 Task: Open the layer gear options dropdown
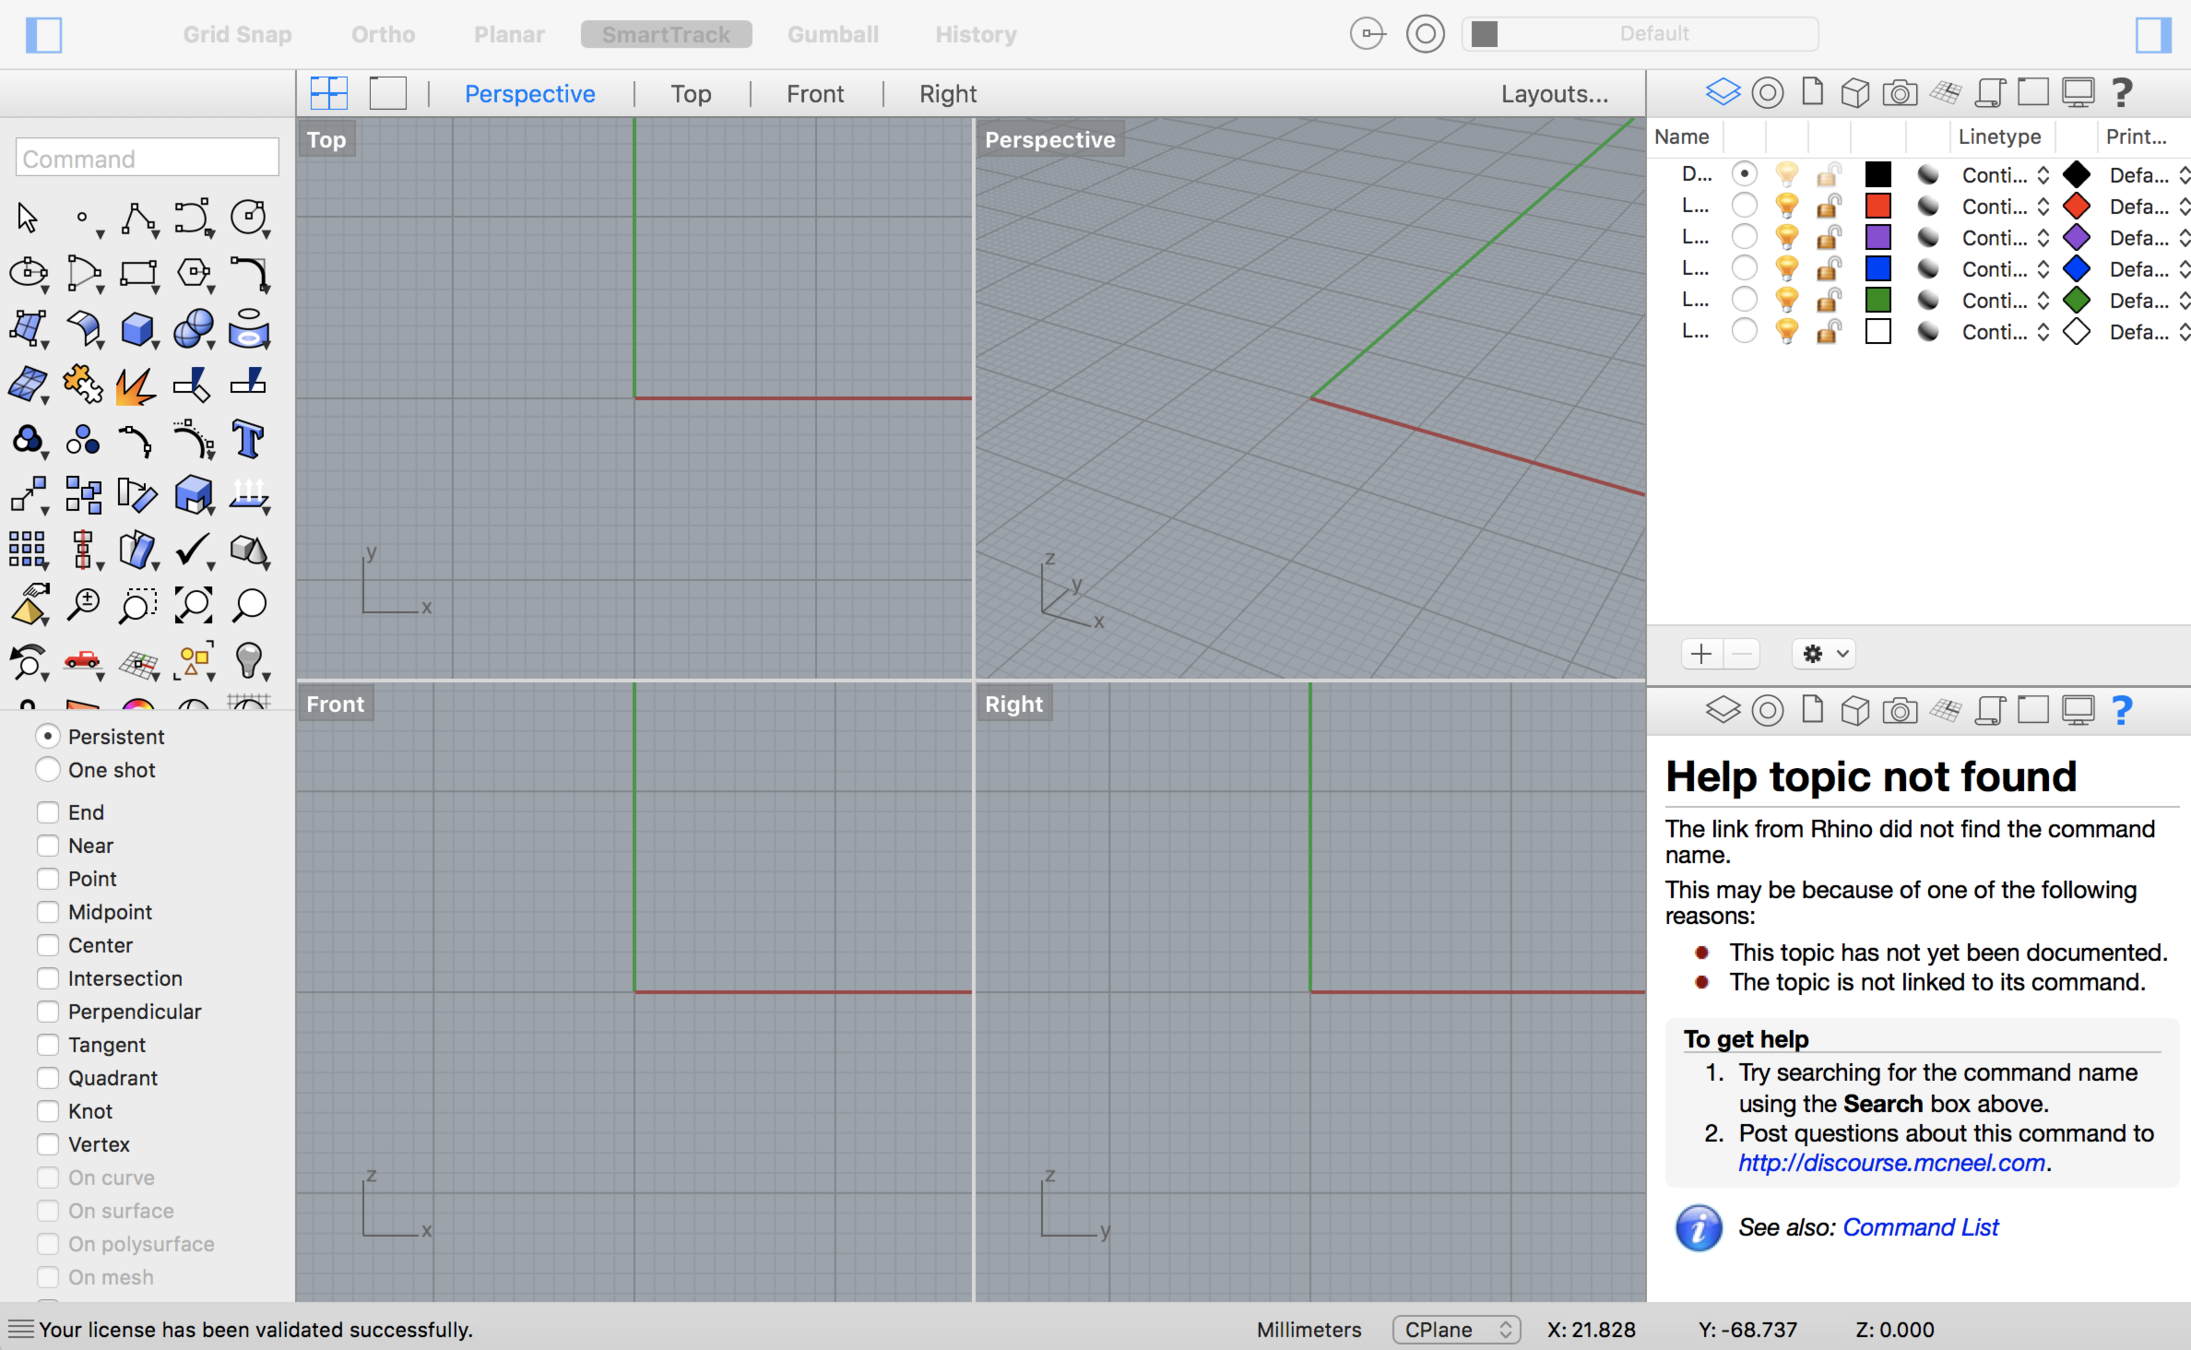tap(1823, 654)
